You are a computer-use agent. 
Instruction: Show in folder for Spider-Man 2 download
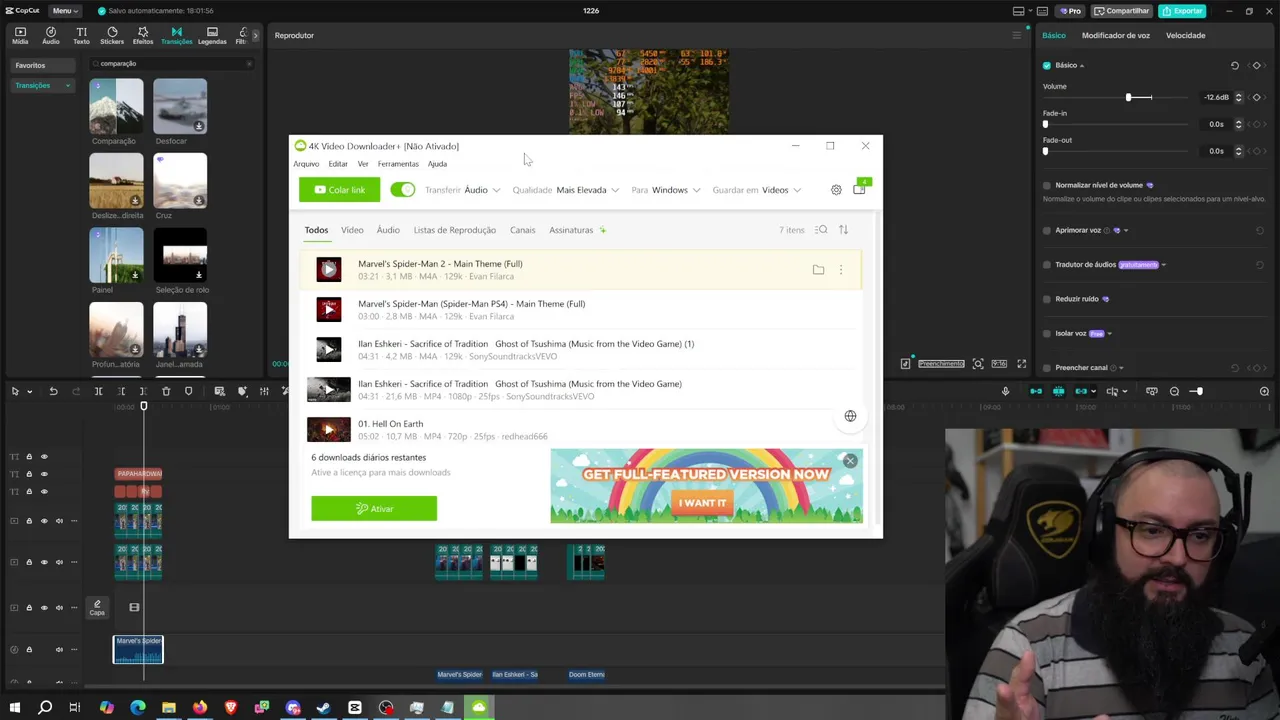(x=818, y=270)
